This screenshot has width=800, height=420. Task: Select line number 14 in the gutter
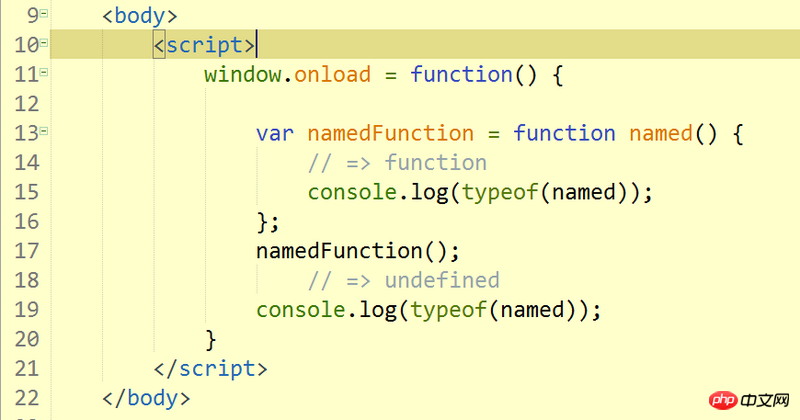click(x=27, y=163)
